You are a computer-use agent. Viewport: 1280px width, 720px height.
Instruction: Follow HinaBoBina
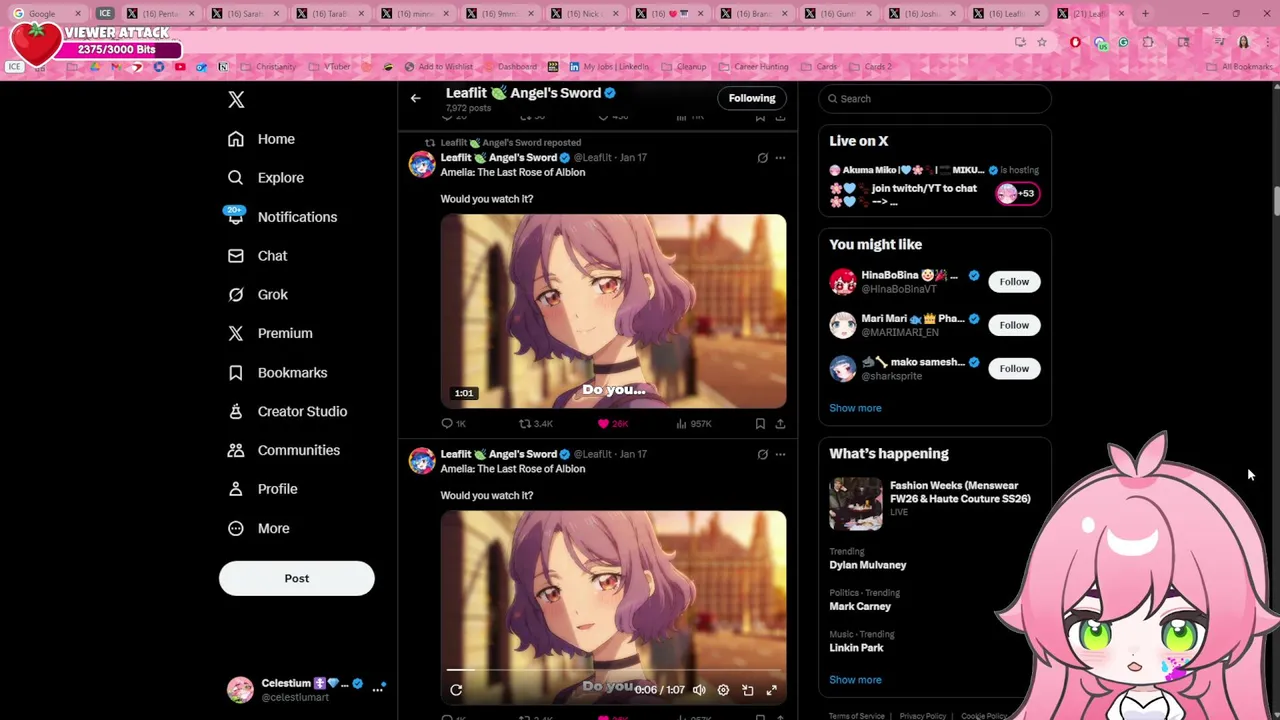[x=1014, y=282]
